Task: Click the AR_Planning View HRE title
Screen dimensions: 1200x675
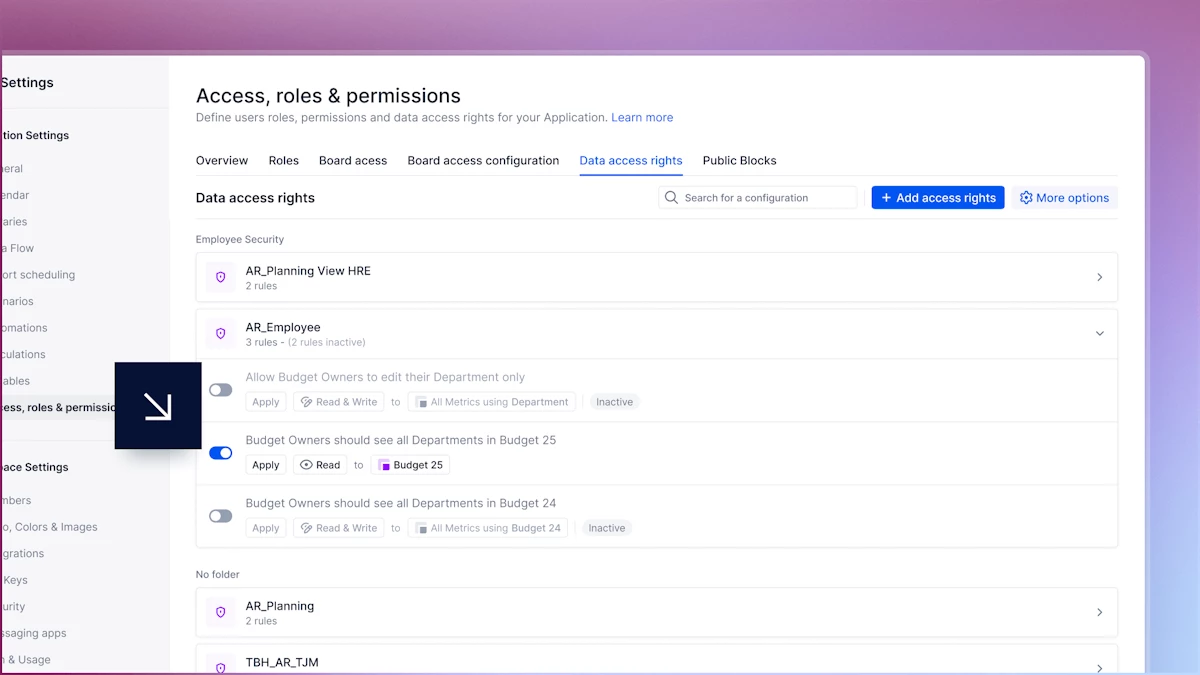Action: 308,271
